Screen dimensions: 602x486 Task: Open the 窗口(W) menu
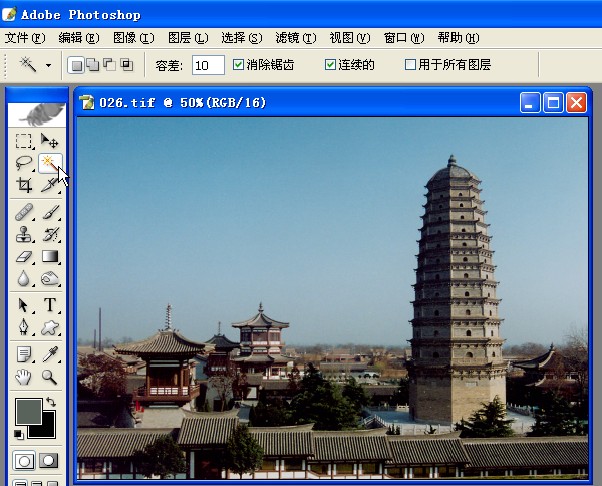[404, 38]
